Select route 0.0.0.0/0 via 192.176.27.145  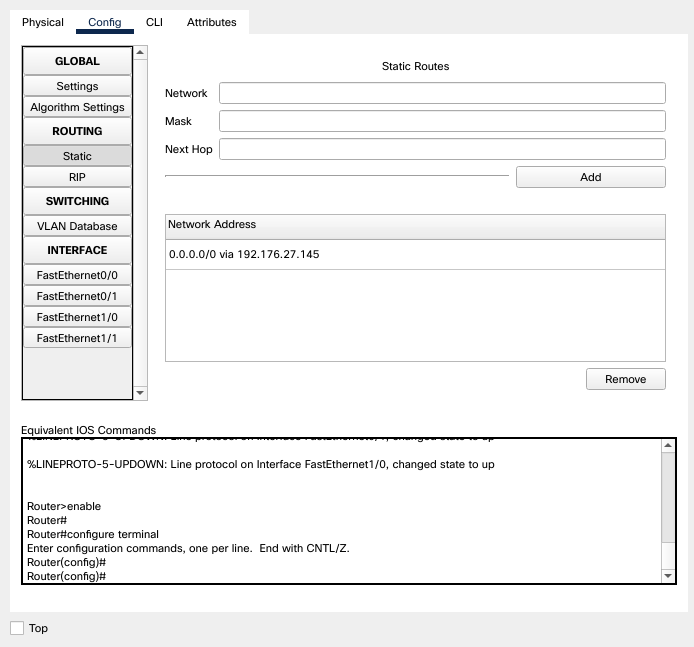(415, 254)
